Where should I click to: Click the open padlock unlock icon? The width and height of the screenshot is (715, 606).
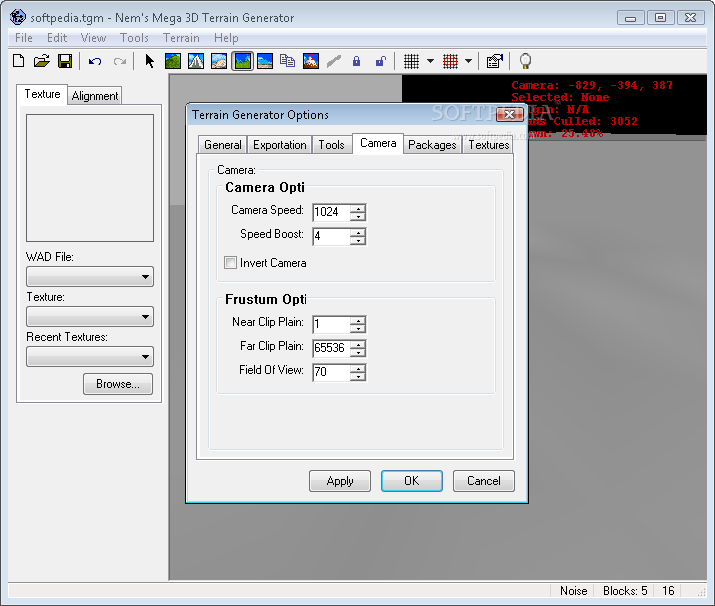tap(381, 61)
